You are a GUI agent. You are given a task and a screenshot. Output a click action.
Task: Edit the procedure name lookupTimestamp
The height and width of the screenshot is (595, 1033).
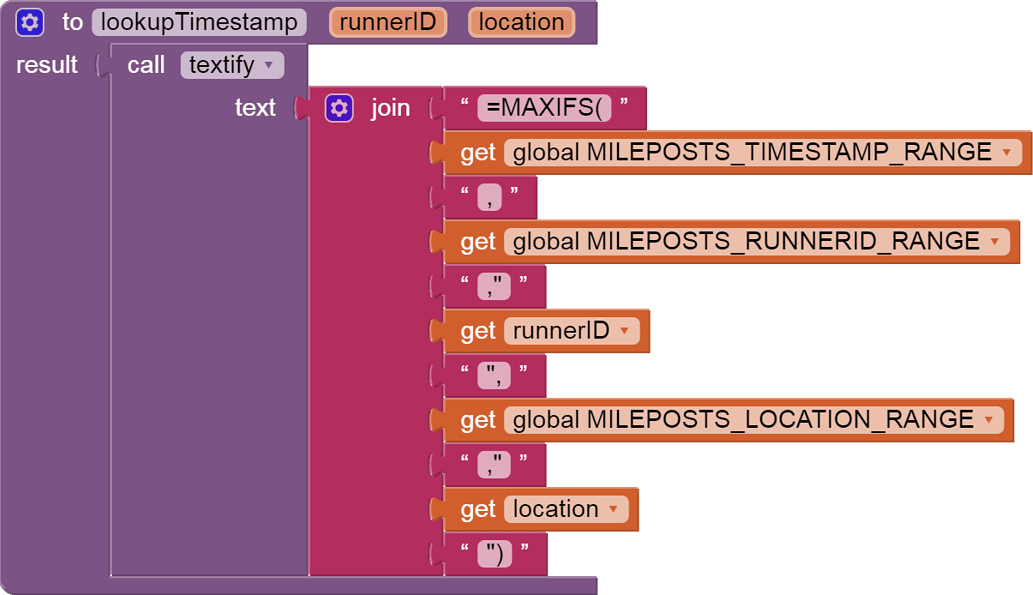click(200, 22)
